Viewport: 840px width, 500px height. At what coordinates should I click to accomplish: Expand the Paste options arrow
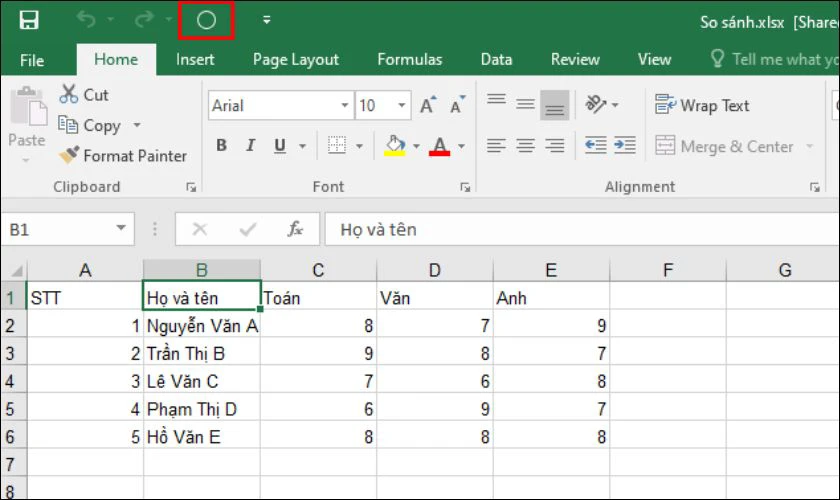pyautogui.click(x=26, y=160)
